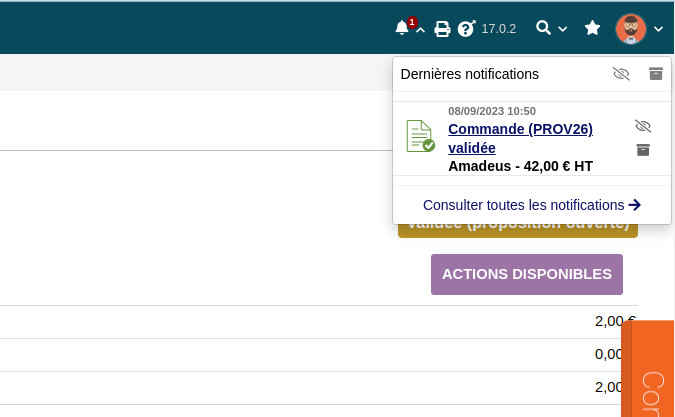
Task: Click the version number 17.0.2
Action: pos(499,29)
